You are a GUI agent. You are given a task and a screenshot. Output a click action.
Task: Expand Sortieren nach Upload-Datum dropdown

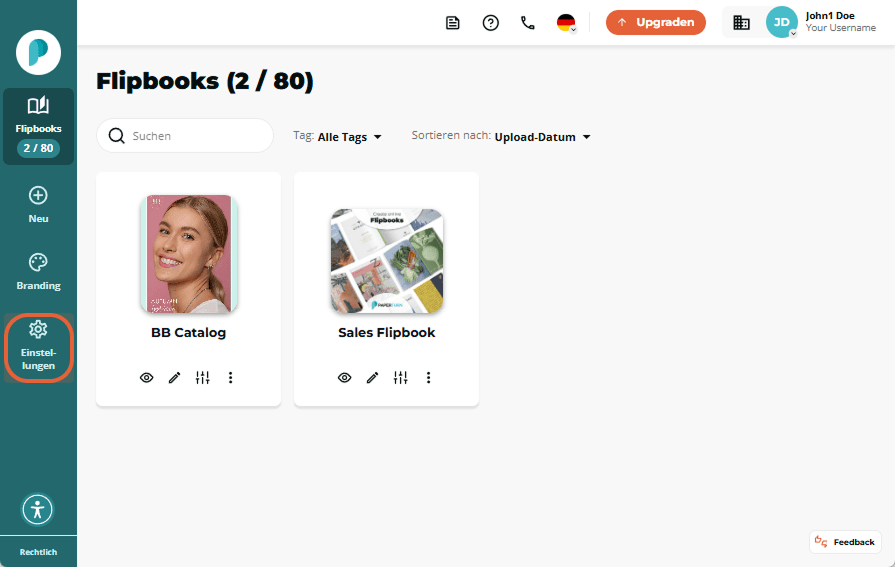[x=501, y=137]
